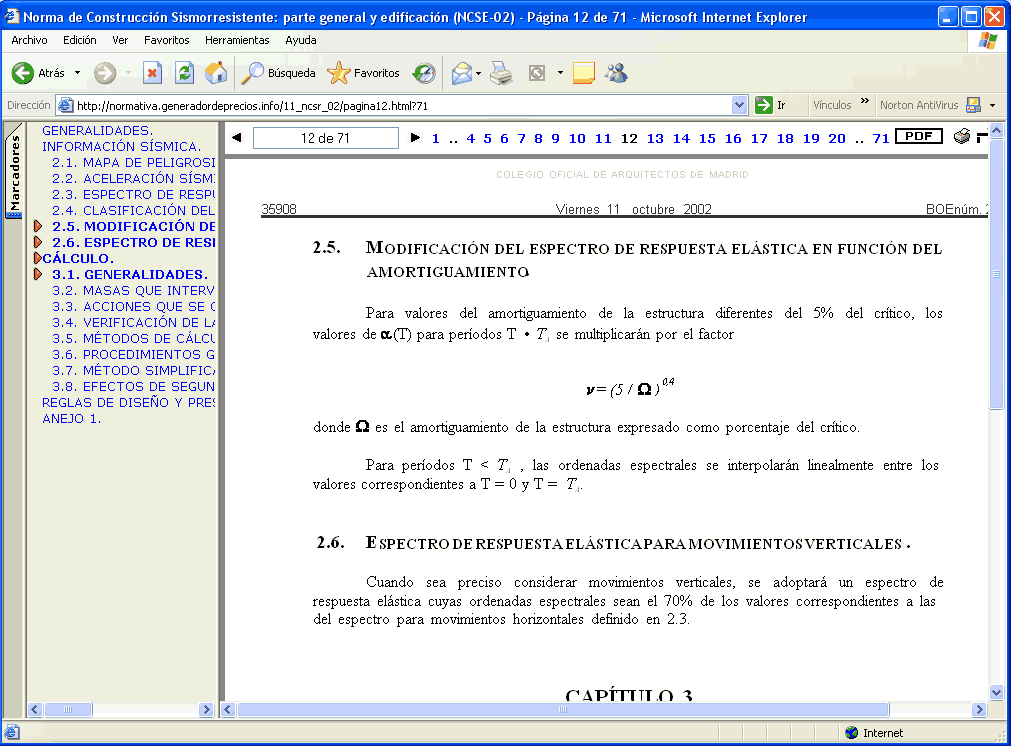The height and width of the screenshot is (746, 1011).
Task: Go back with the Atrás button
Action: [x=37, y=73]
